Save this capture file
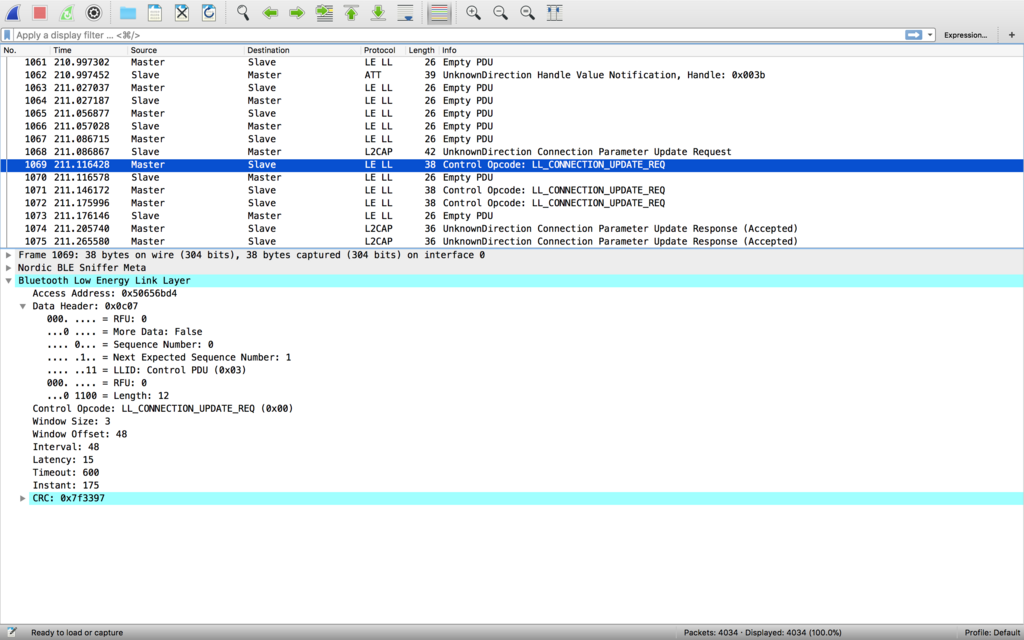 tap(155, 12)
